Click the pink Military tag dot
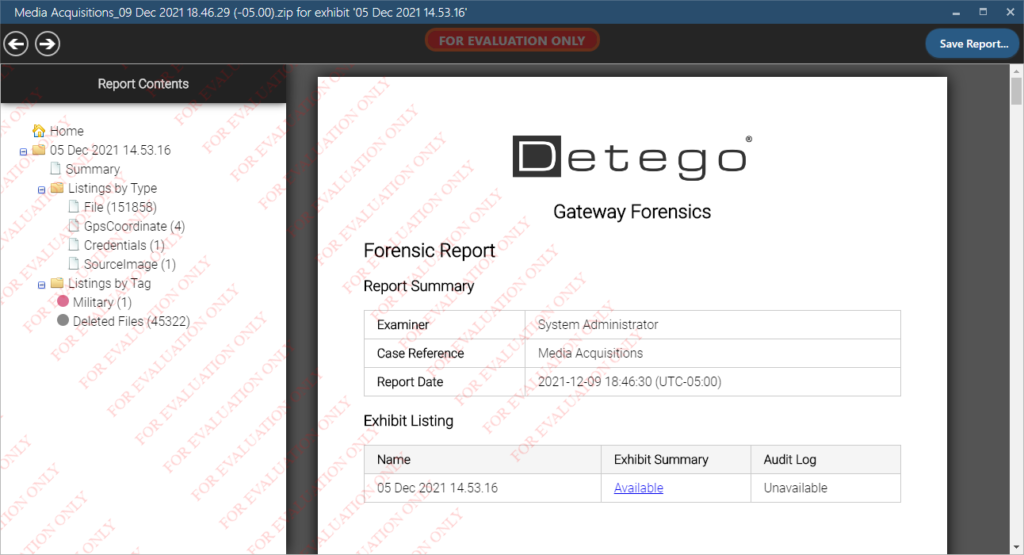The image size is (1024, 555). [63, 301]
